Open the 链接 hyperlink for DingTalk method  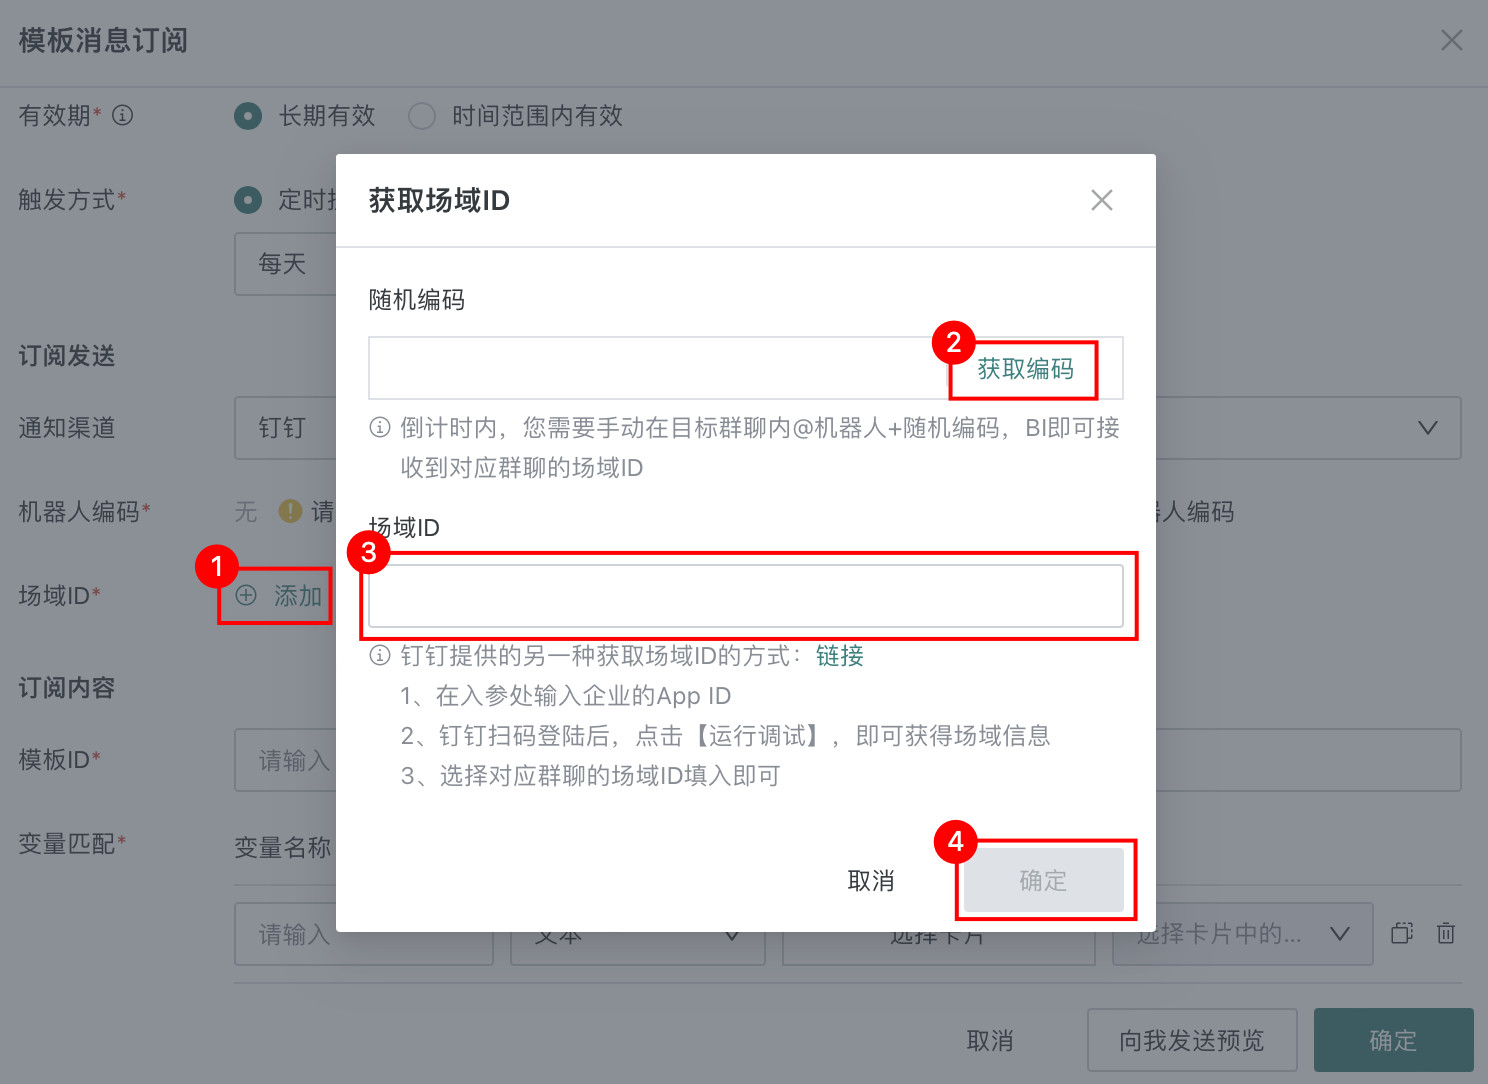click(x=839, y=656)
